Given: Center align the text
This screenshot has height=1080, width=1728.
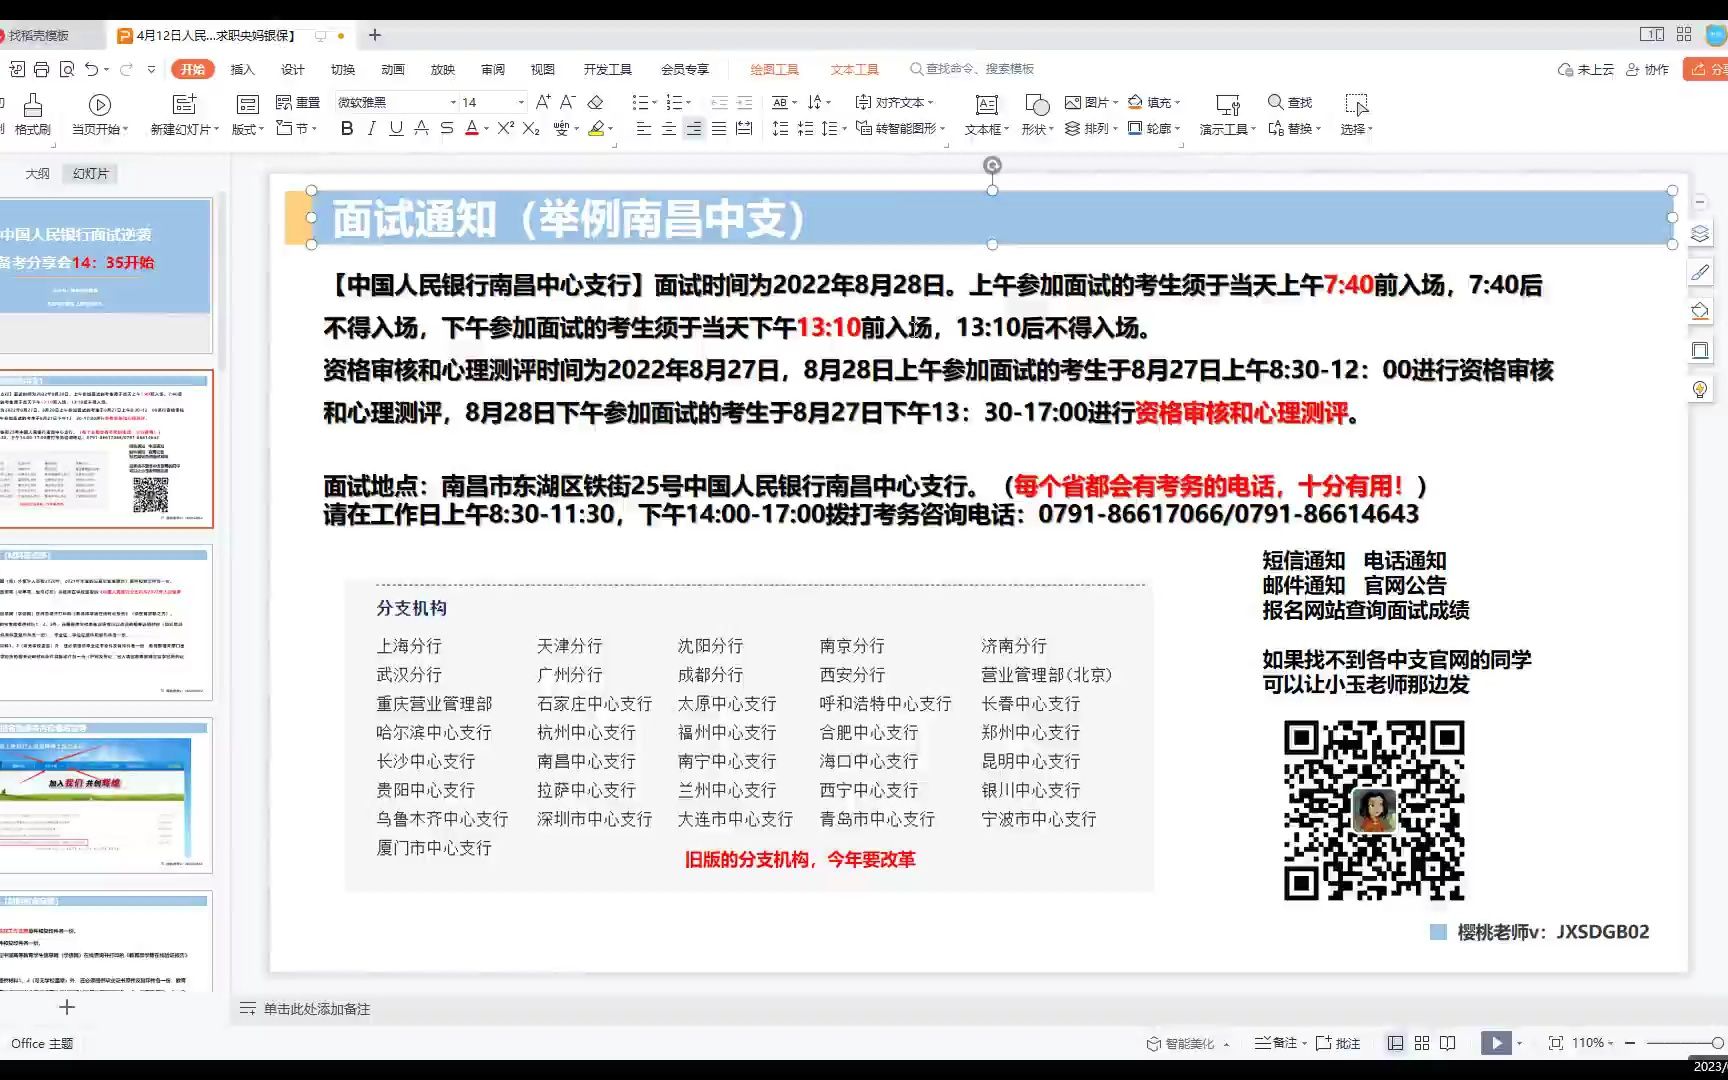Looking at the screenshot, I should tap(669, 128).
